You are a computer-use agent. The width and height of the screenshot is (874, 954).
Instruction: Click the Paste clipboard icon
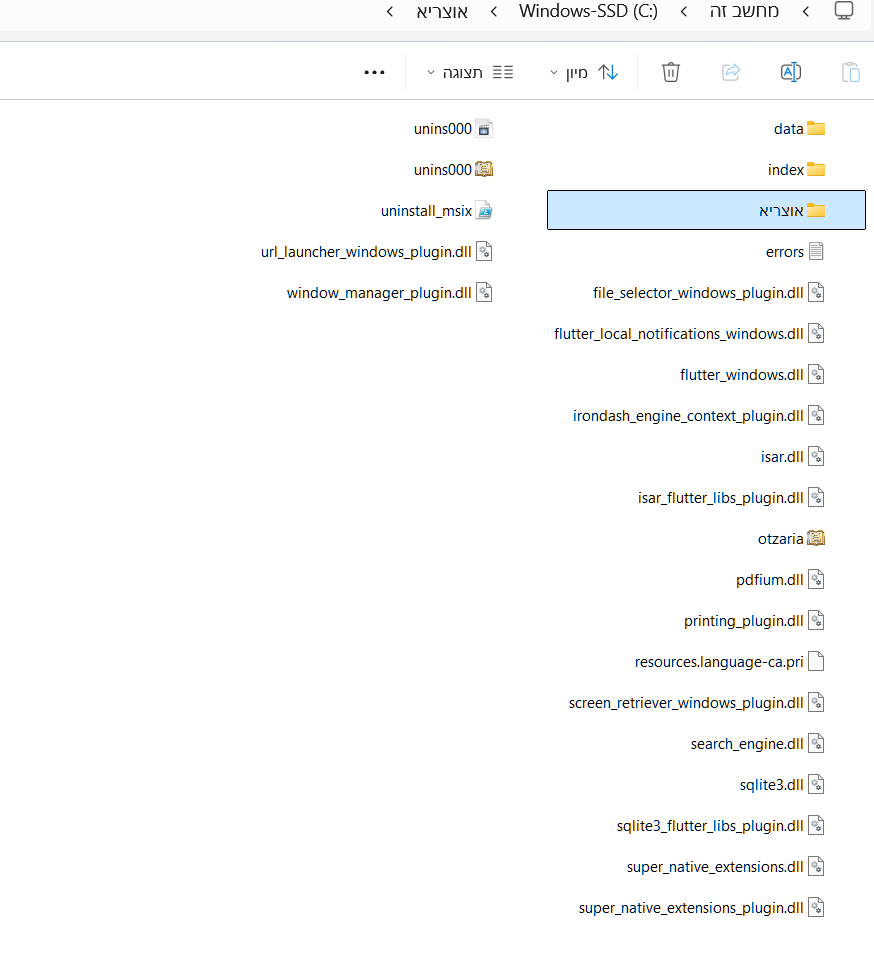[x=850, y=72]
